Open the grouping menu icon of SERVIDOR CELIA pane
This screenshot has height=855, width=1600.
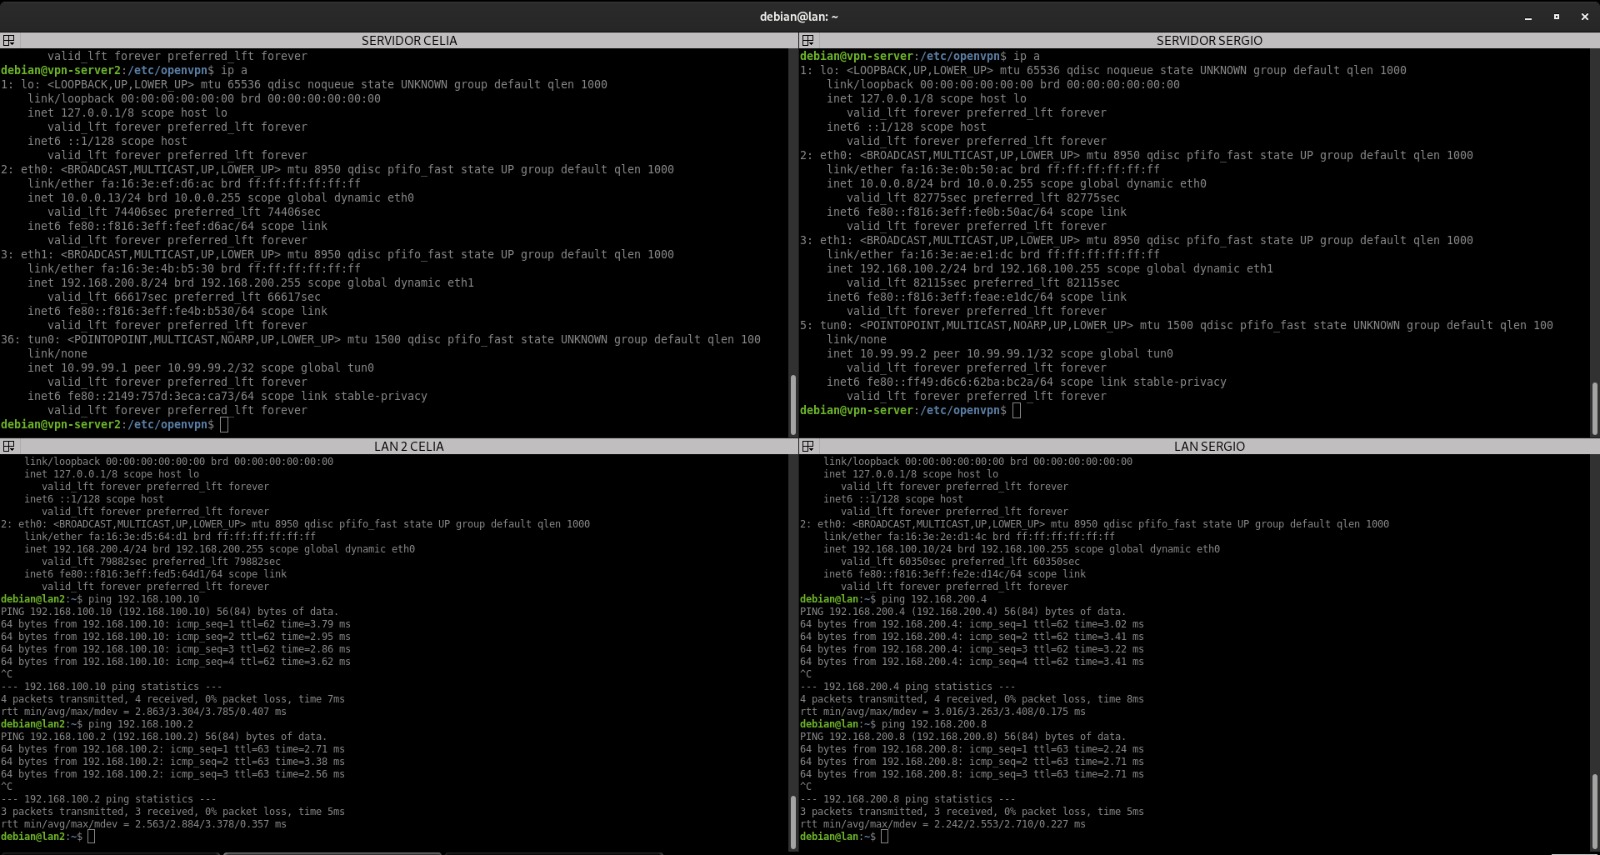(8, 41)
